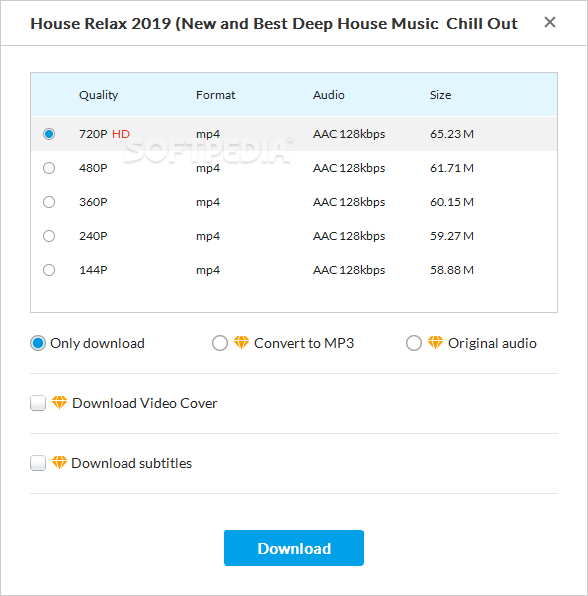Click AAC 128kbps in the 240P row
Image resolution: width=588 pixels, height=596 pixels.
(349, 236)
